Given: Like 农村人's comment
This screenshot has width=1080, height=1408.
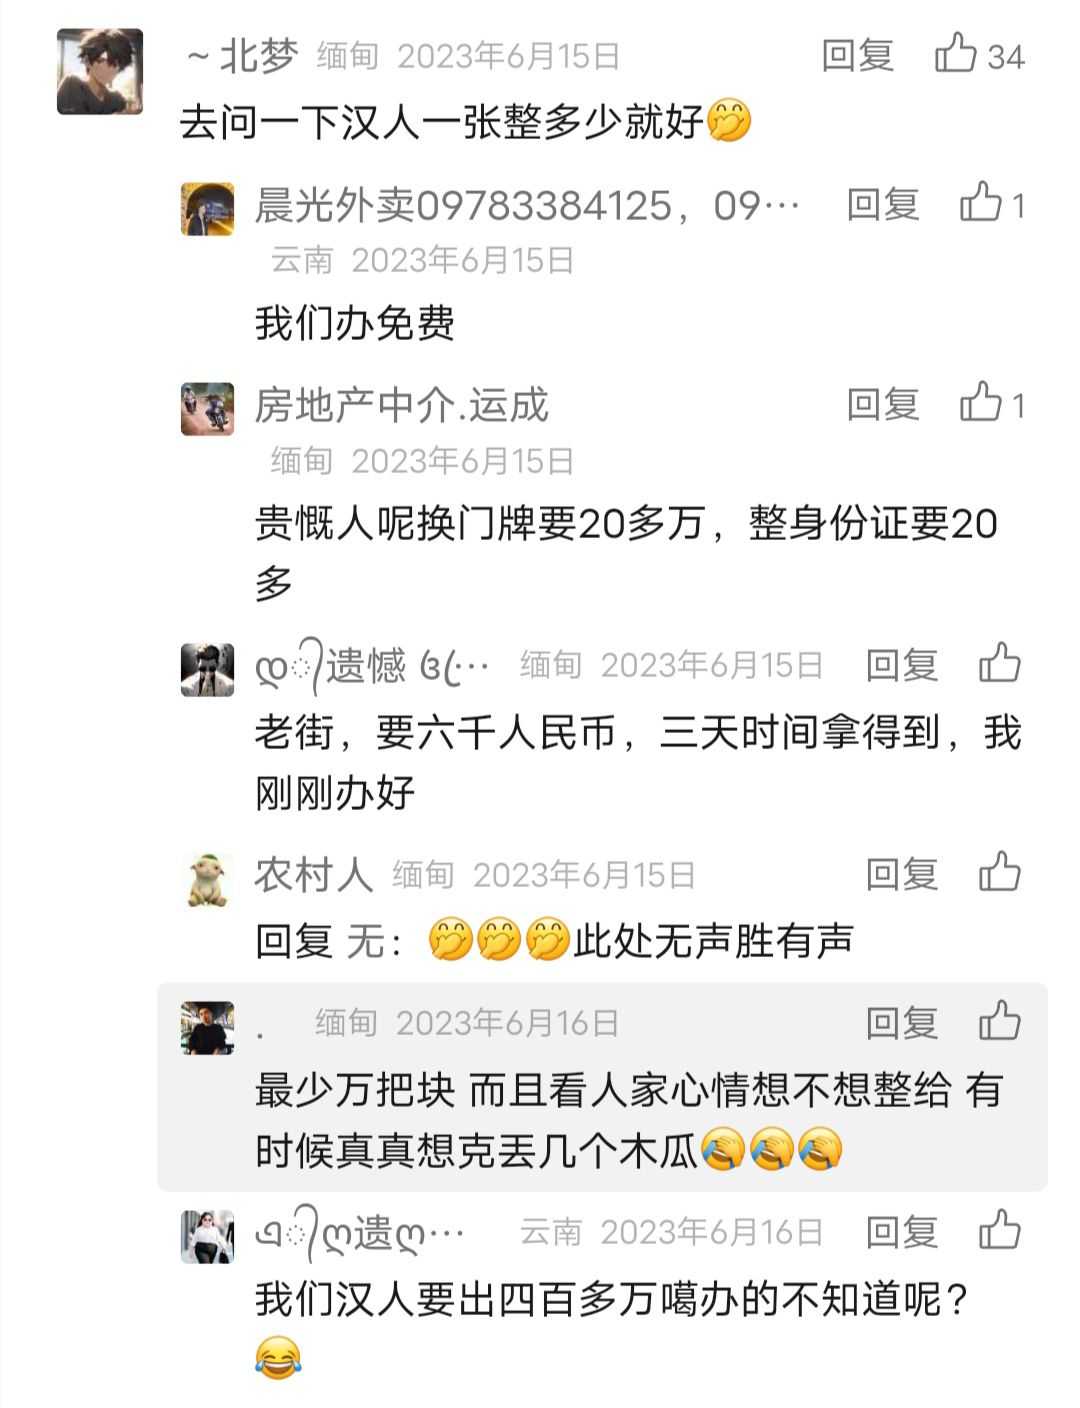Looking at the screenshot, I should click(999, 873).
